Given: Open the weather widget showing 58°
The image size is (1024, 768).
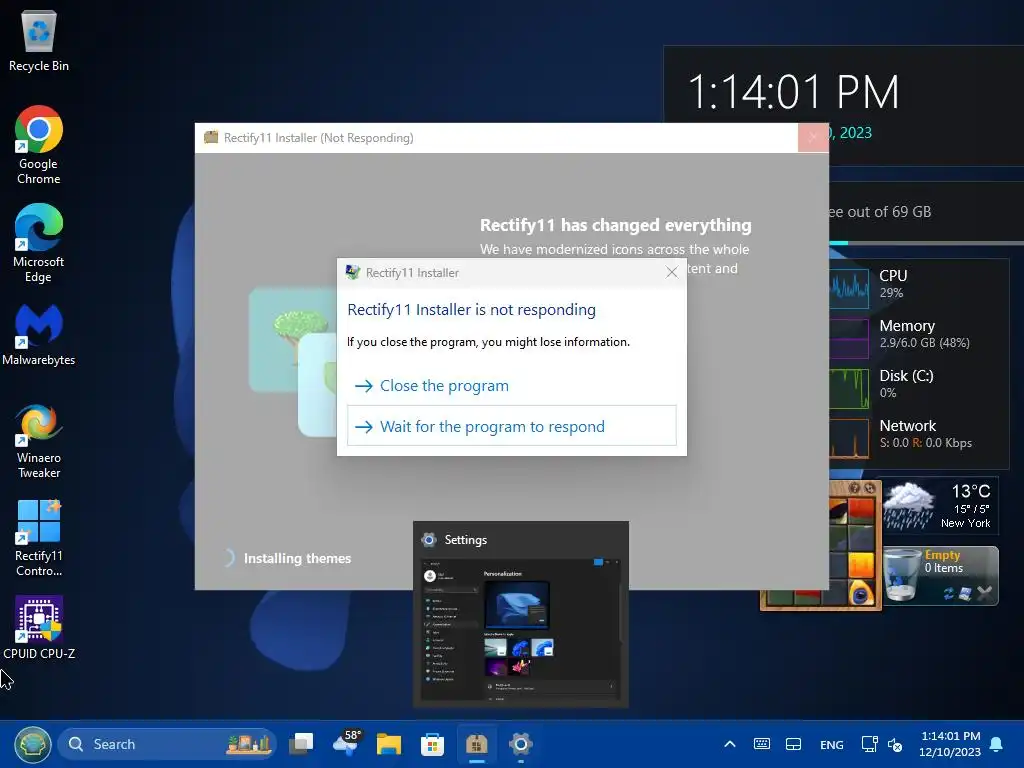Looking at the screenshot, I should tap(346, 743).
